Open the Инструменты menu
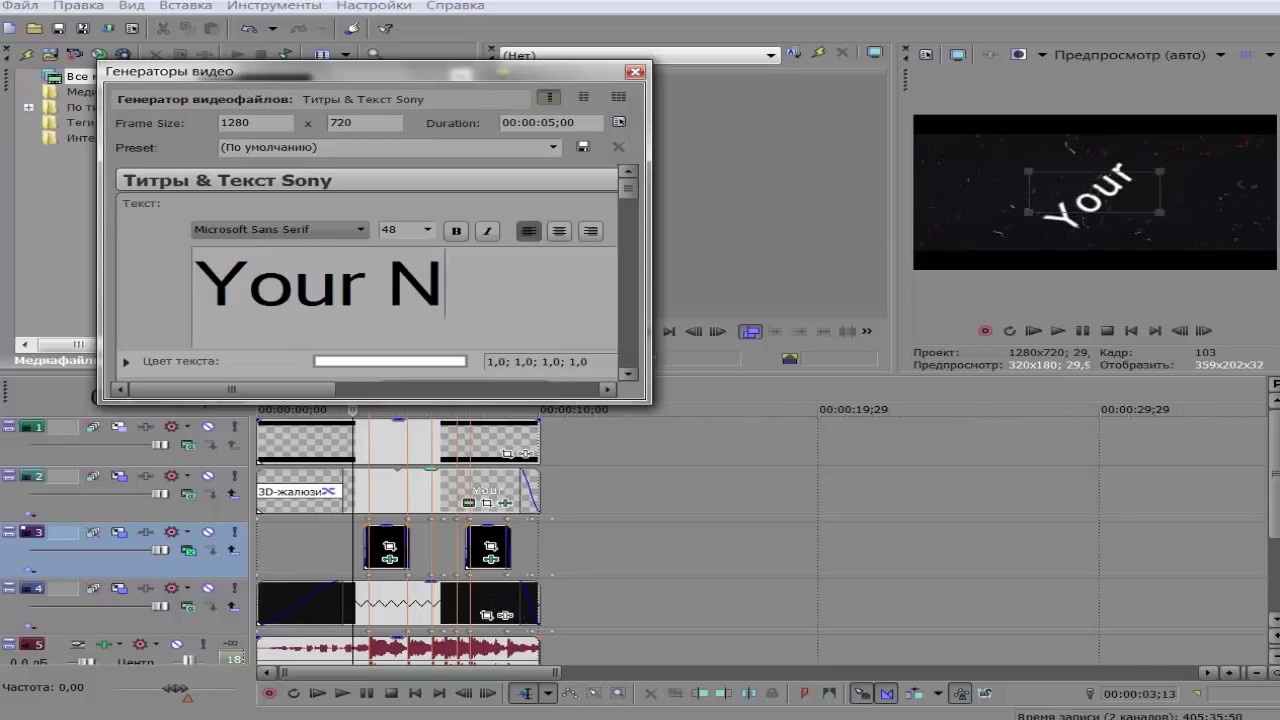 point(274,6)
